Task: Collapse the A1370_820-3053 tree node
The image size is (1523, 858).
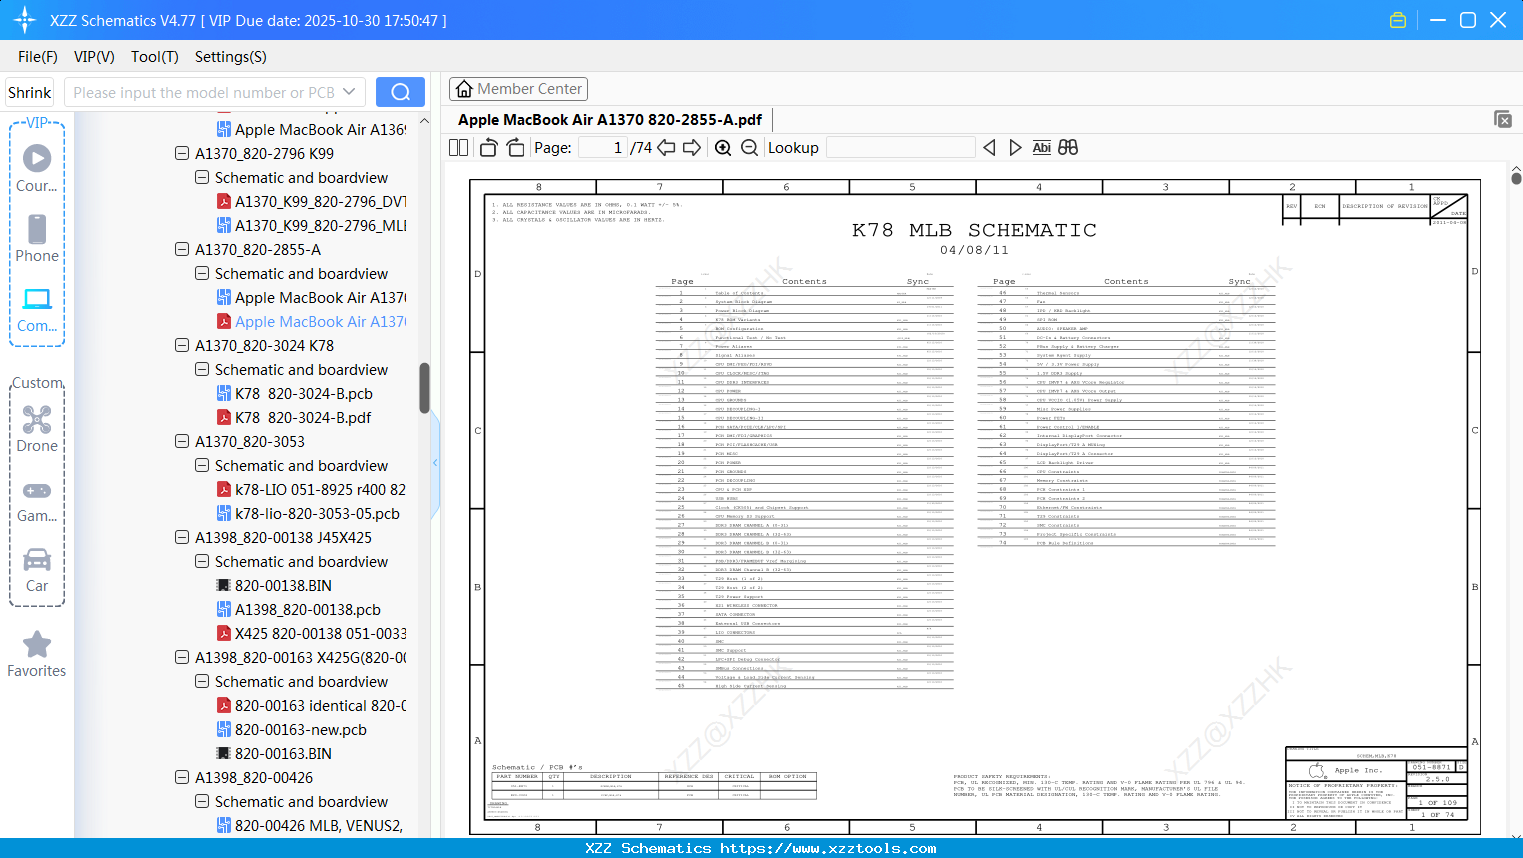Action: (x=182, y=441)
